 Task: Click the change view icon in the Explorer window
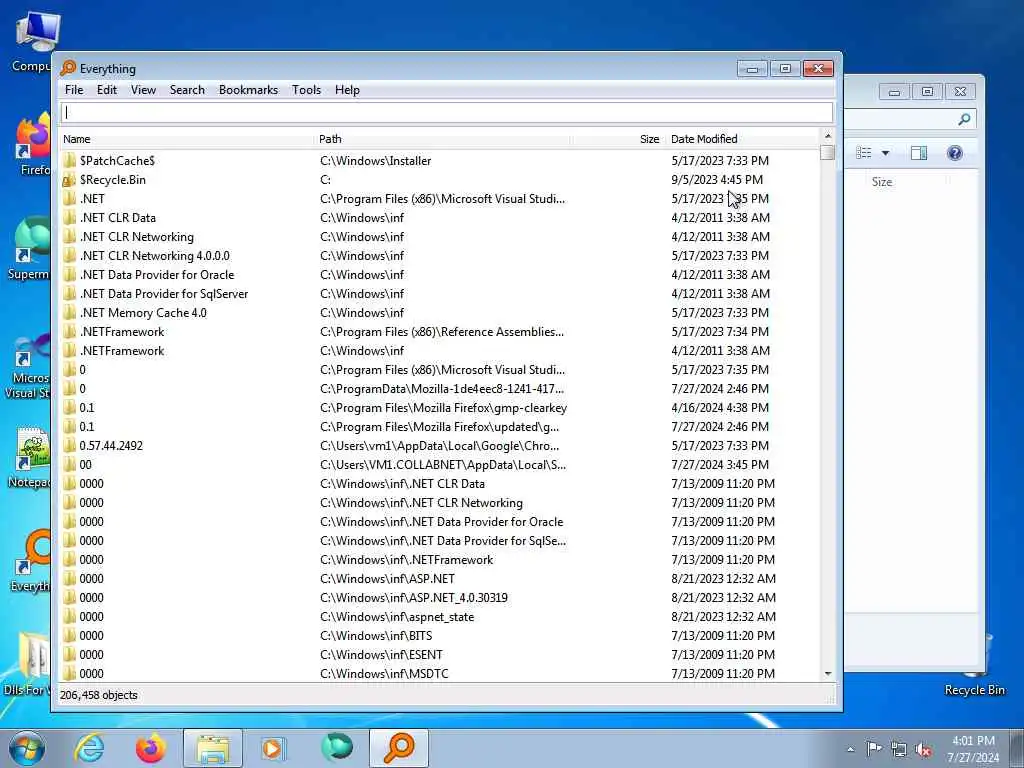863,153
